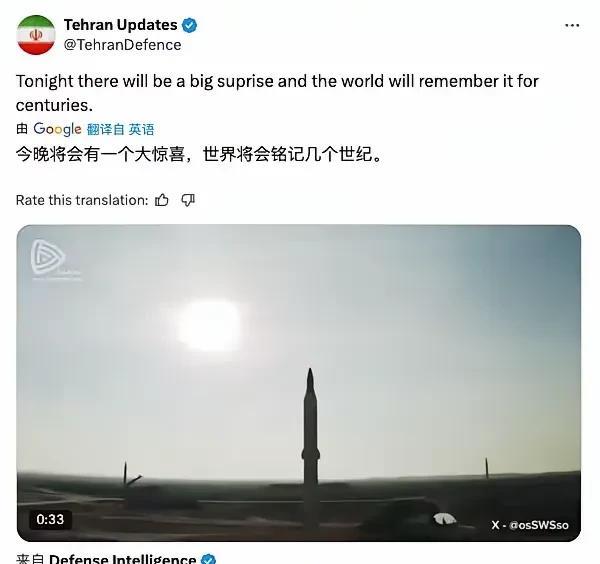This screenshot has width=600, height=564.
Task: Click the Google translation logo
Action: click(x=57, y=129)
